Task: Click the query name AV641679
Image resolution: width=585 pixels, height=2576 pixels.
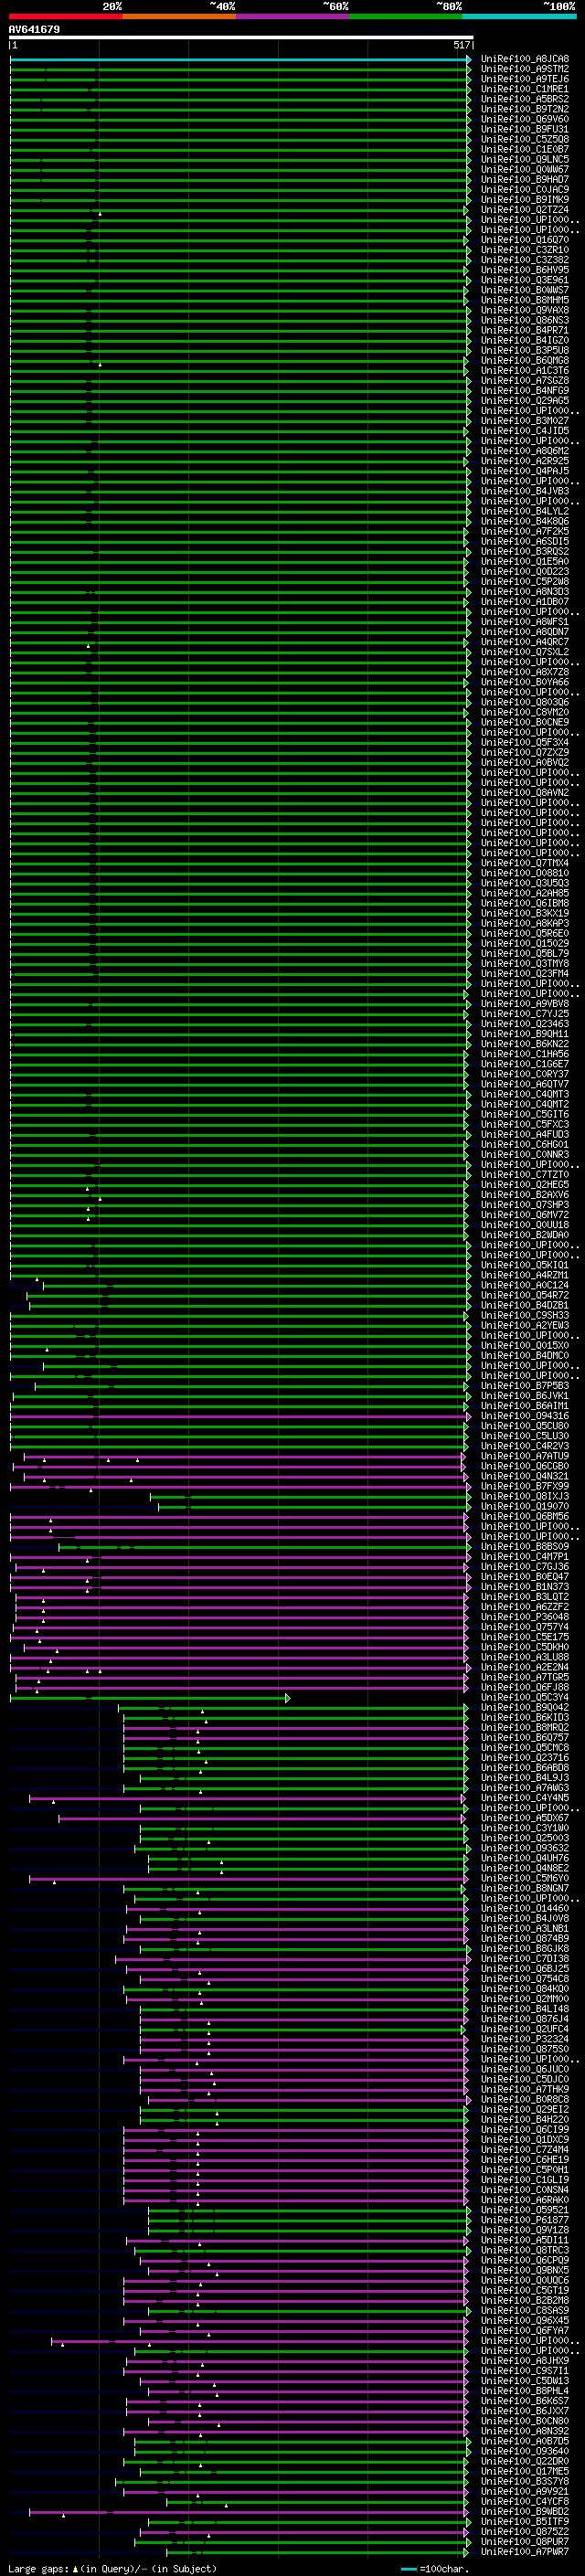Action: pos(34,30)
